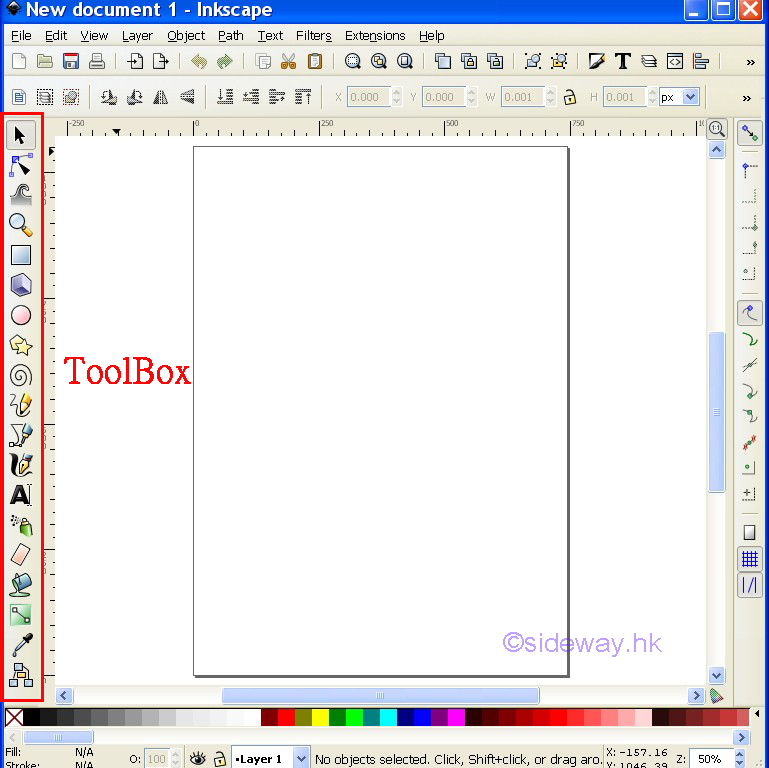Click the Save document button
This screenshot has height=768, width=769.
(71, 61)
